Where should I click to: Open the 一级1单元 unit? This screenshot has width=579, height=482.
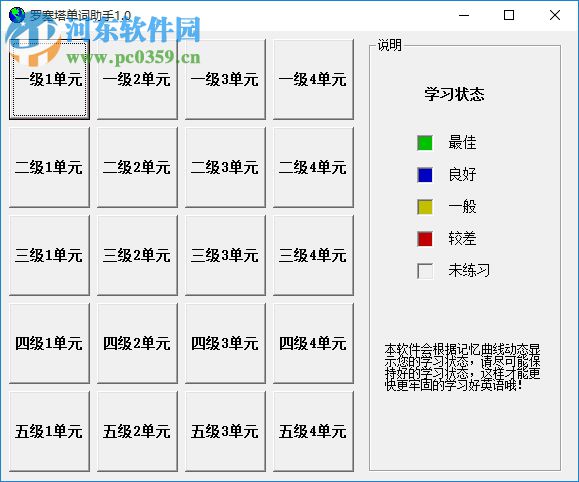click(49, 79)
